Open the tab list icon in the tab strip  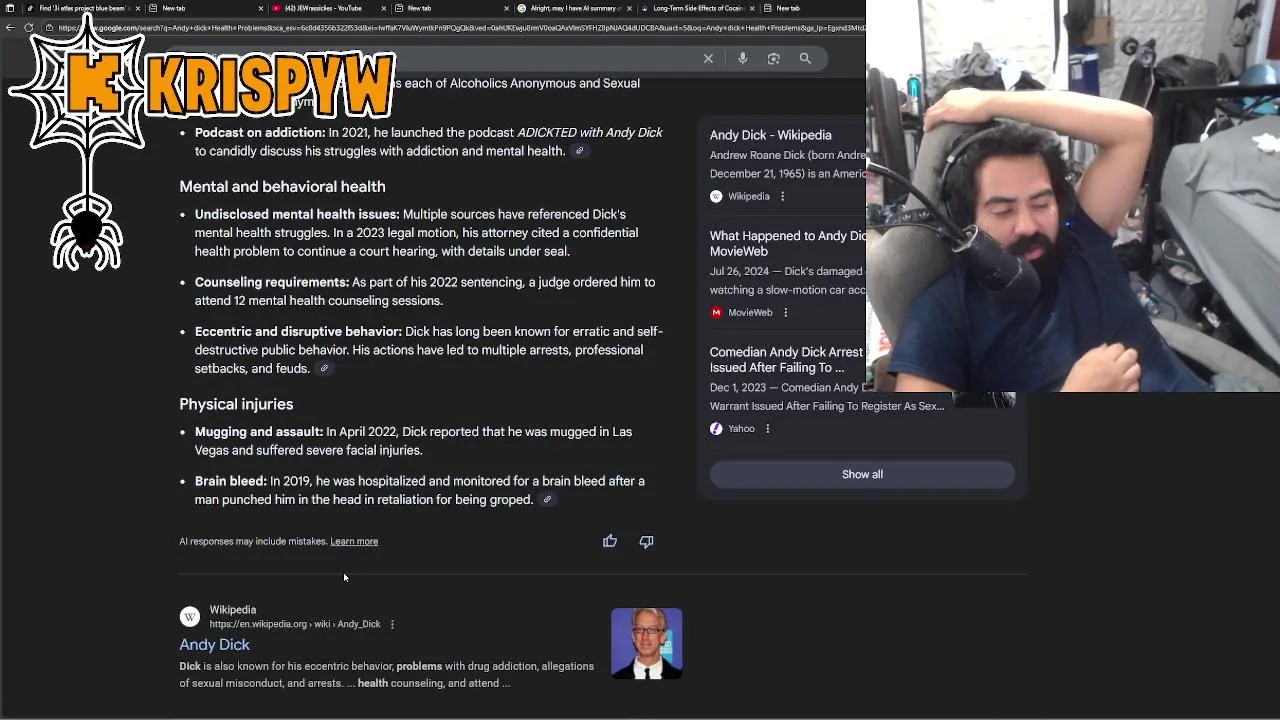[10, 8]
